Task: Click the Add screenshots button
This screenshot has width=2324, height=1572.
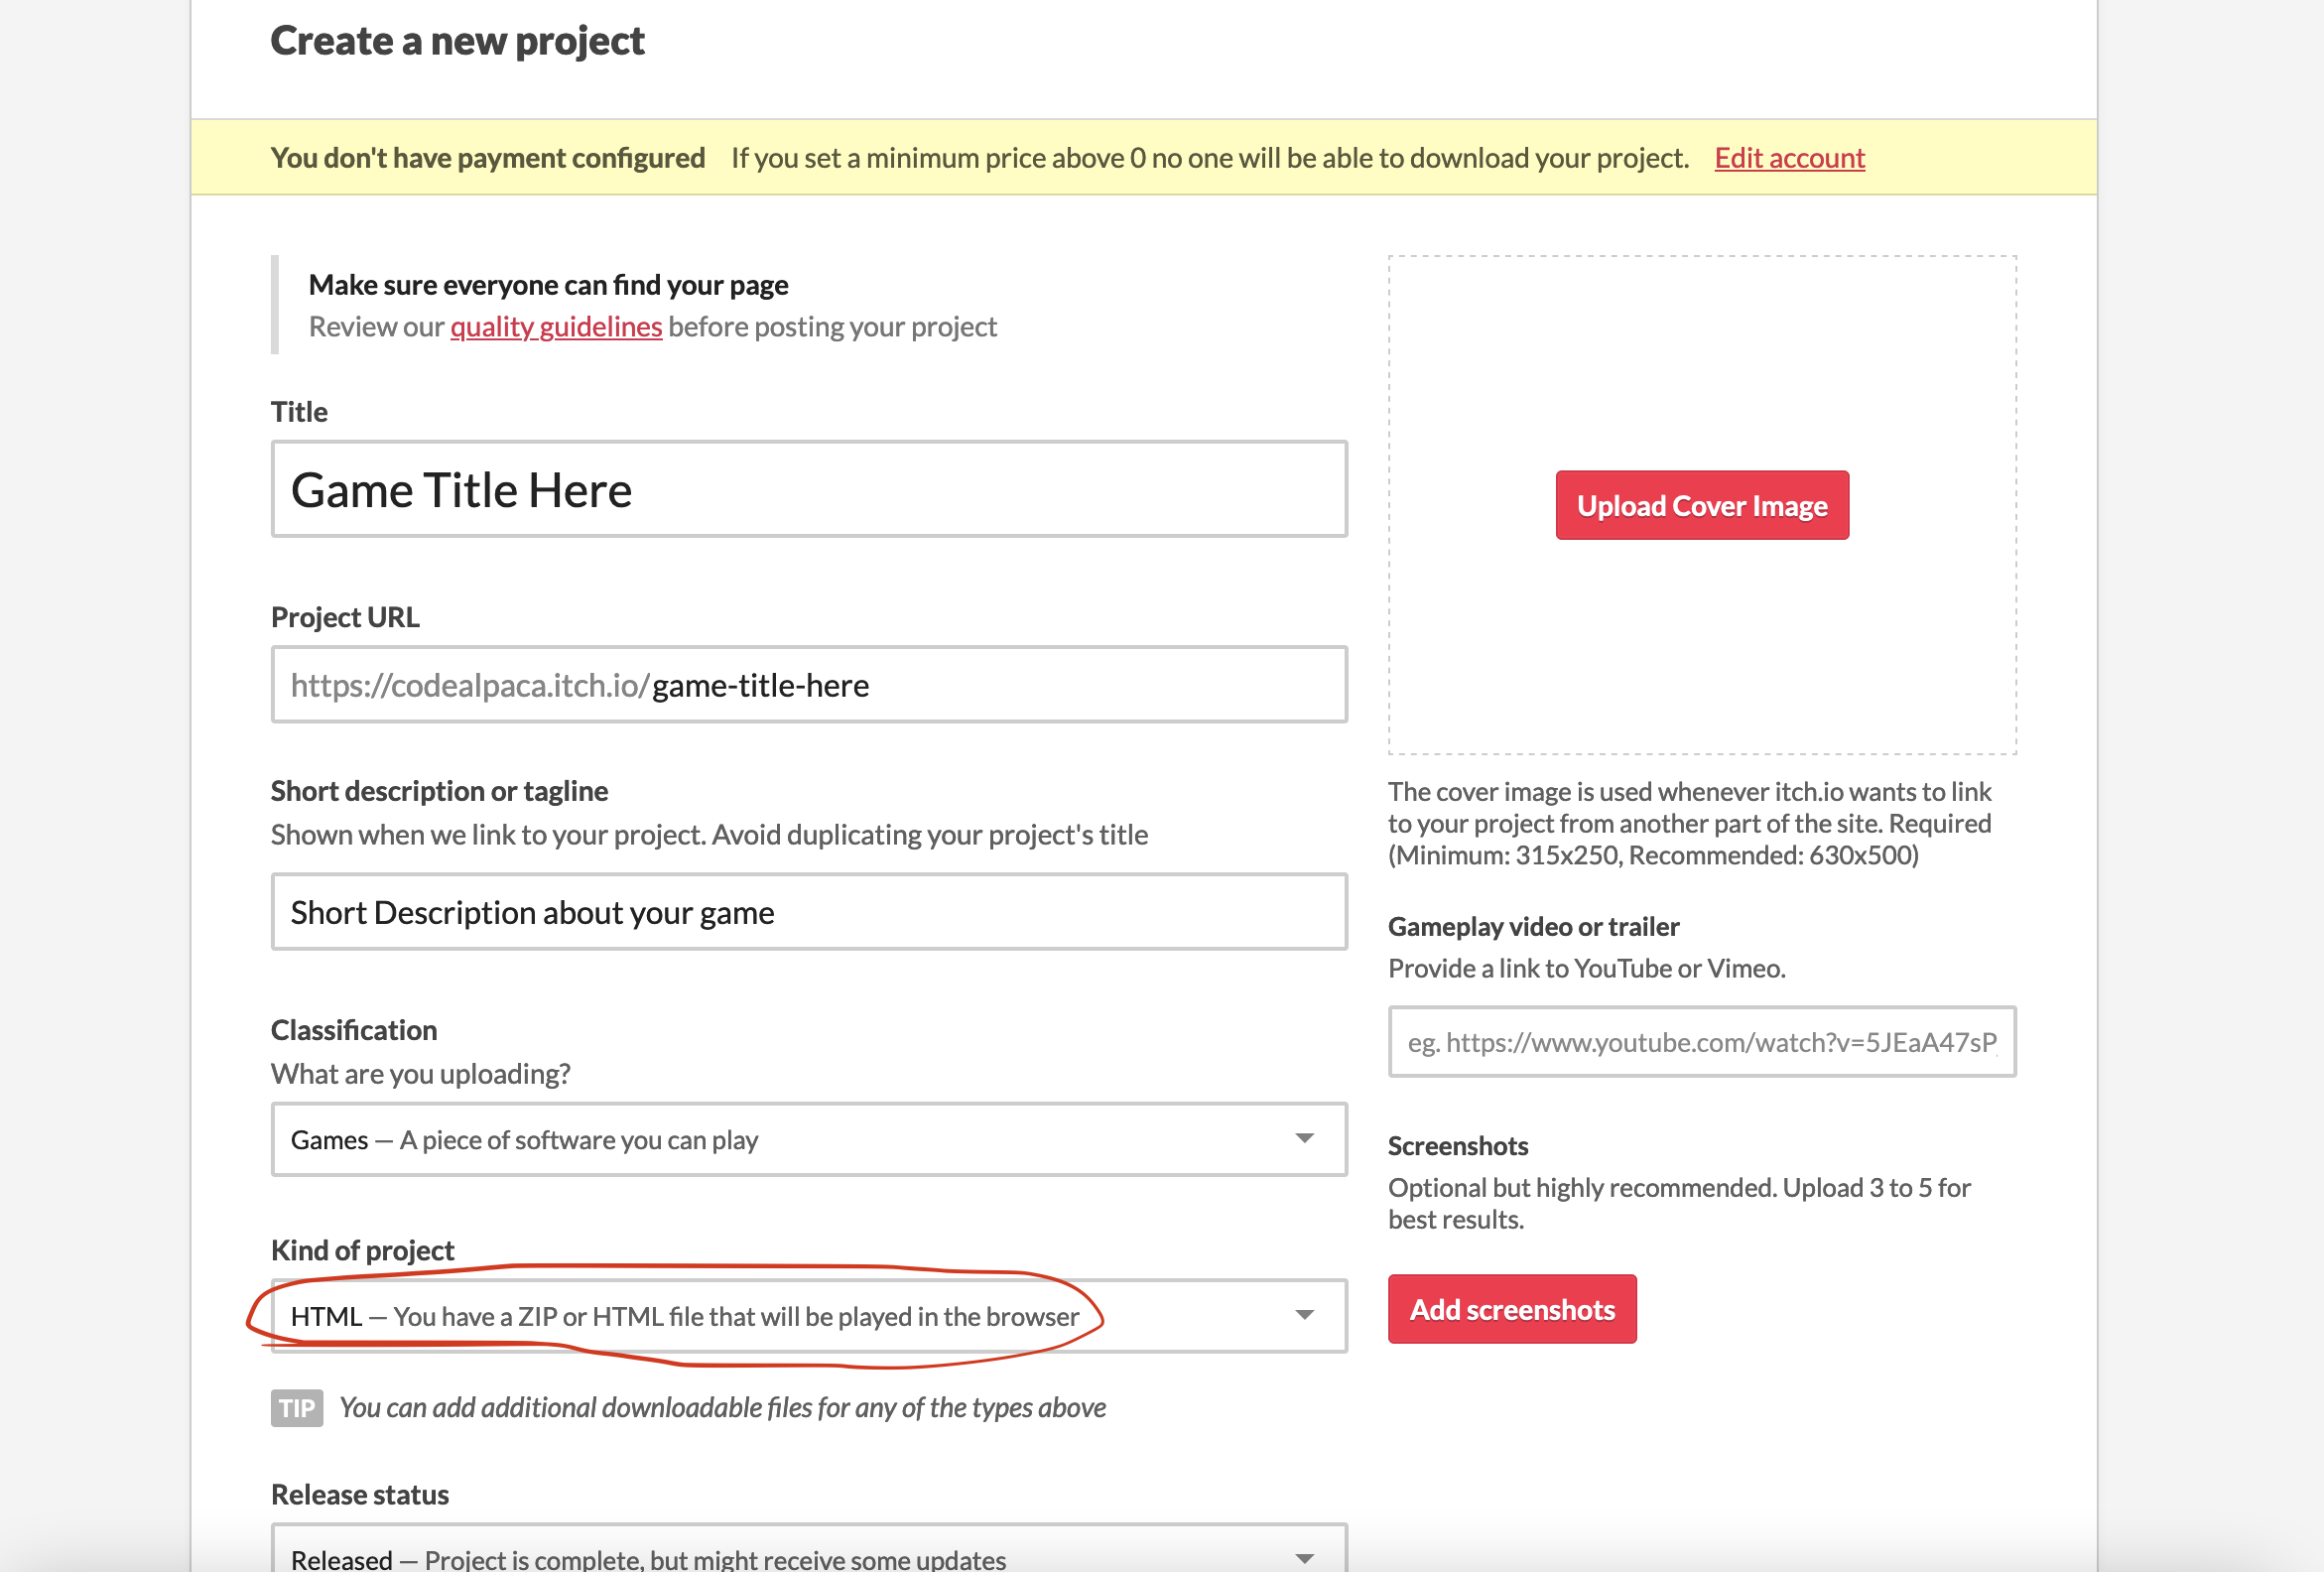Action: click(x=1511, y=1309)
